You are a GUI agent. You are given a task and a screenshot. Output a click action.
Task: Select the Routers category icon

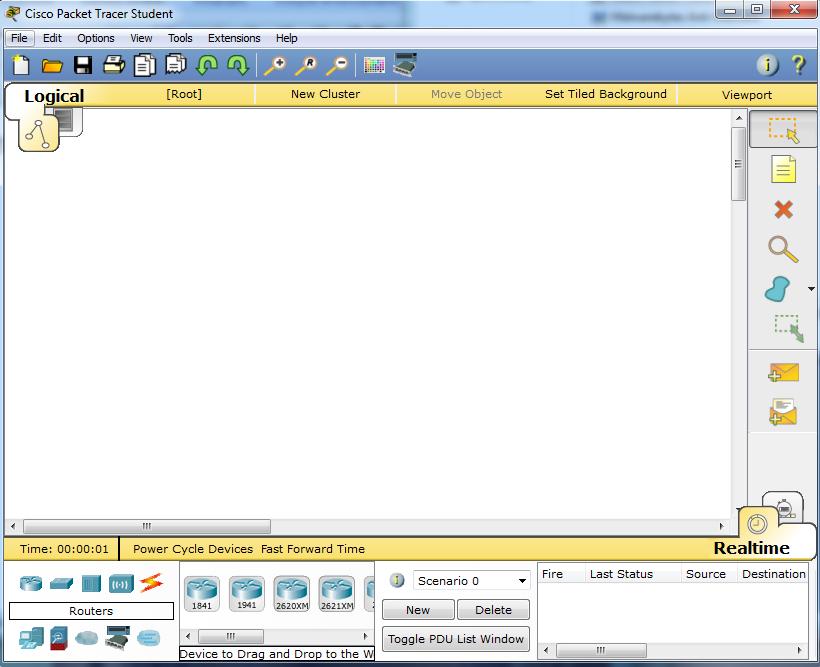(31, 583)
